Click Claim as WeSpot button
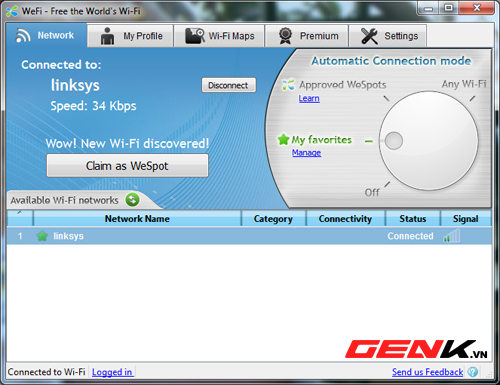 (127, 166)
